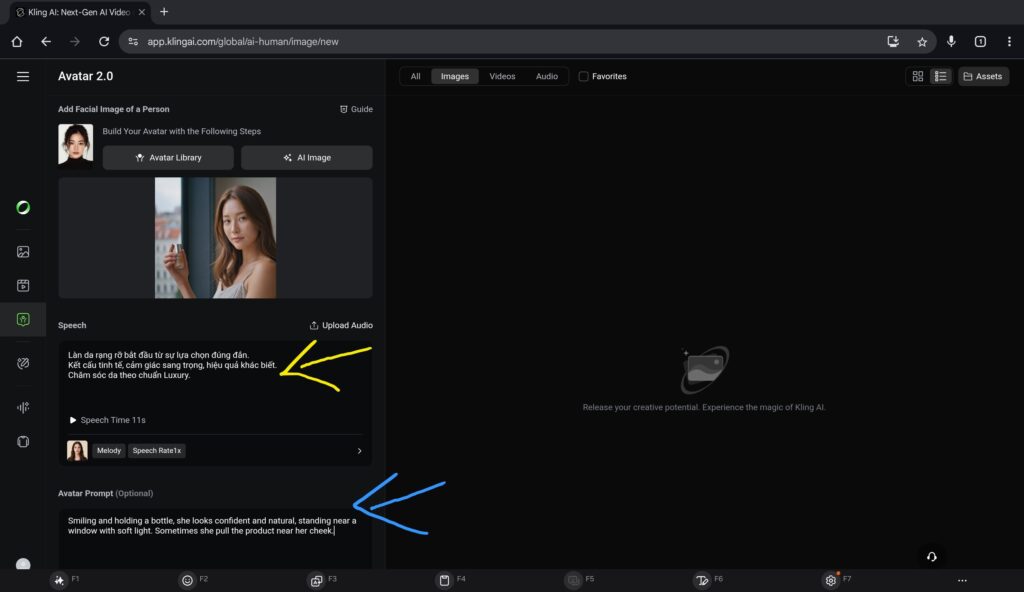Open the Avatar Library
The width and height of the screenshot is (1024, 592).
point(168,158)
